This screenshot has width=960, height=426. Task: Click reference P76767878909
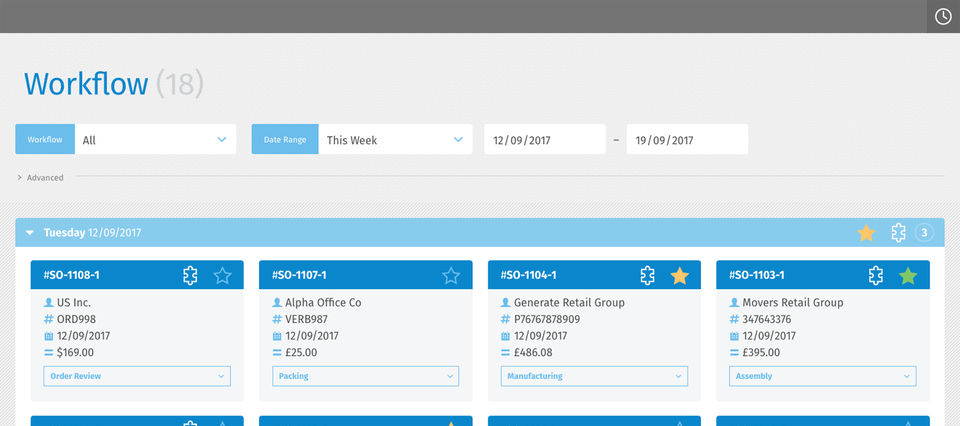point(547,320)
